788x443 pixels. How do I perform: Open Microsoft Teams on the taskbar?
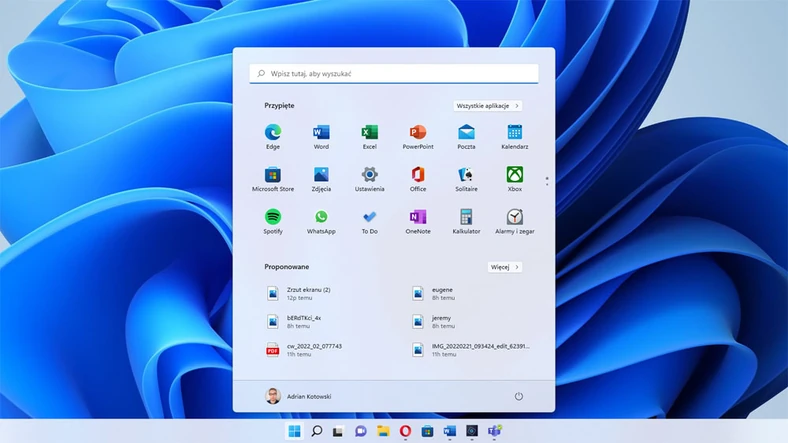click(x=494, y=431)
